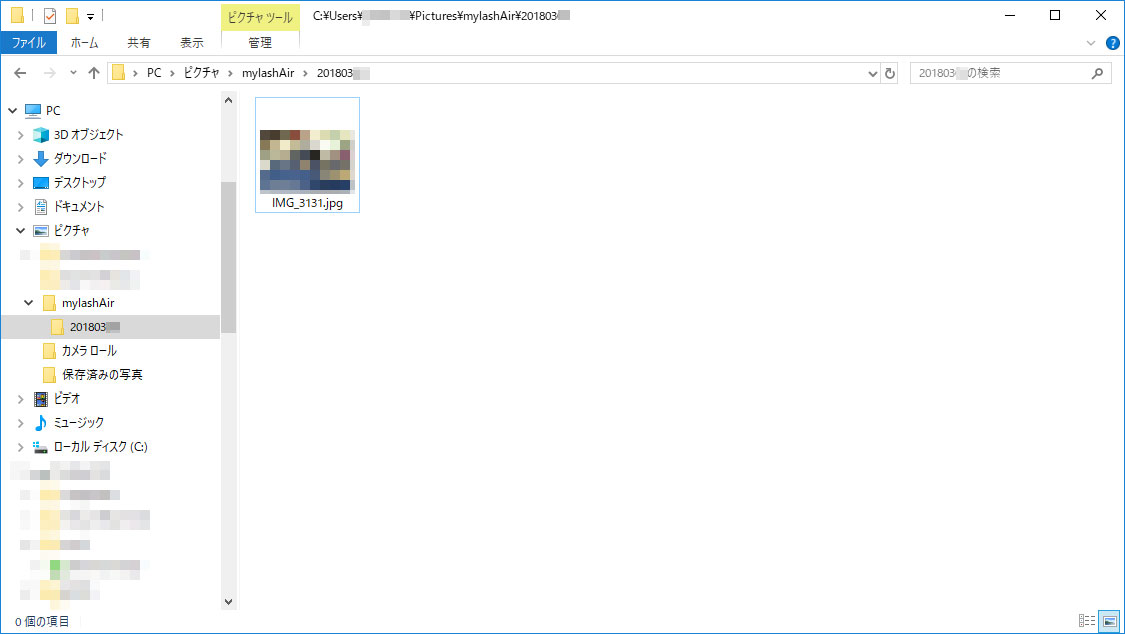Click the IMG_3131.jpg file name
The image size is (1125, 634).
pos(307,203)
